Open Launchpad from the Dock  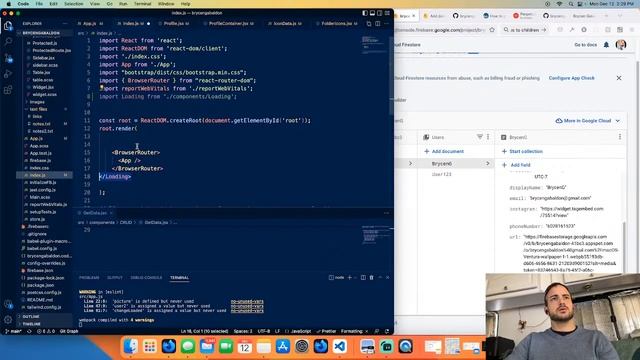150,347
